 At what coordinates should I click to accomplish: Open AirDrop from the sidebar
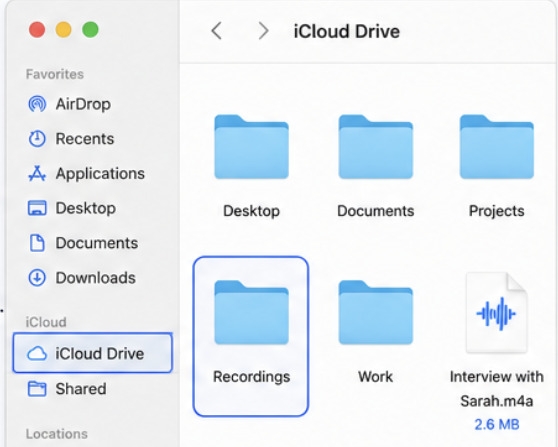(x=70, y=104)
